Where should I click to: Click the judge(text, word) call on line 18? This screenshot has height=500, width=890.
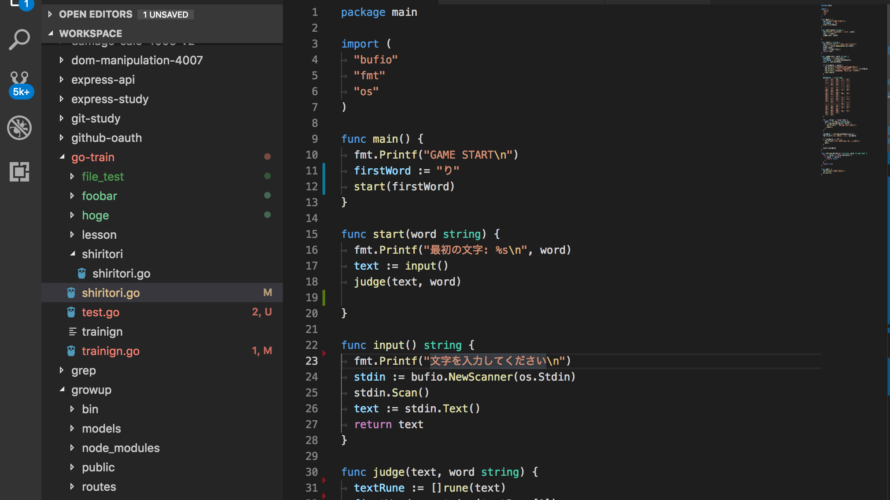pos(408,282)
